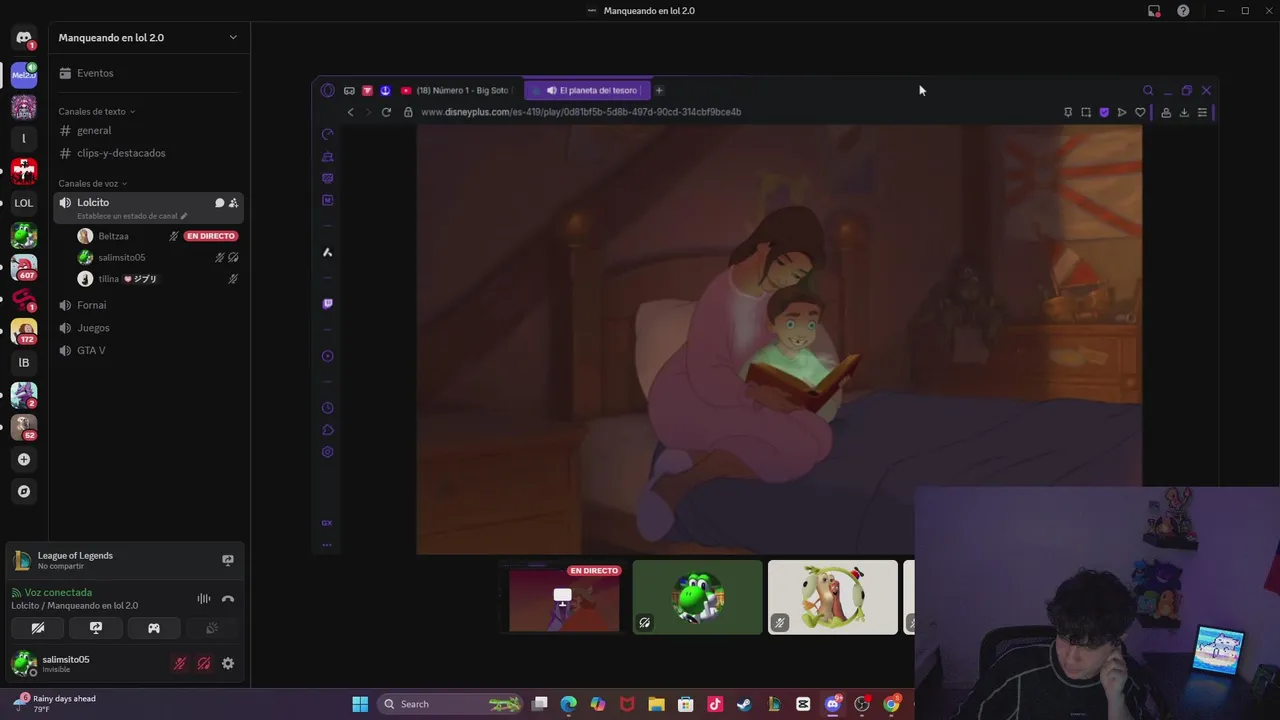This screenshot has width=1280, height=720.
Task: Switch to the El planeta del tesoro tab
Action: [x=590, y=90]
